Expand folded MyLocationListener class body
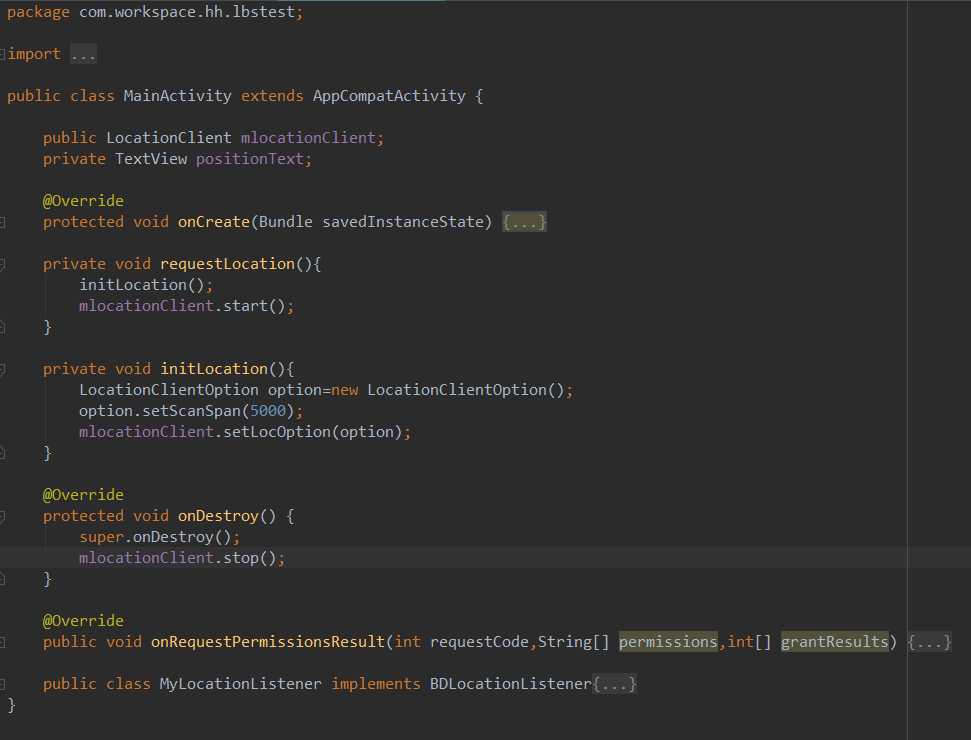 [614, 684]
